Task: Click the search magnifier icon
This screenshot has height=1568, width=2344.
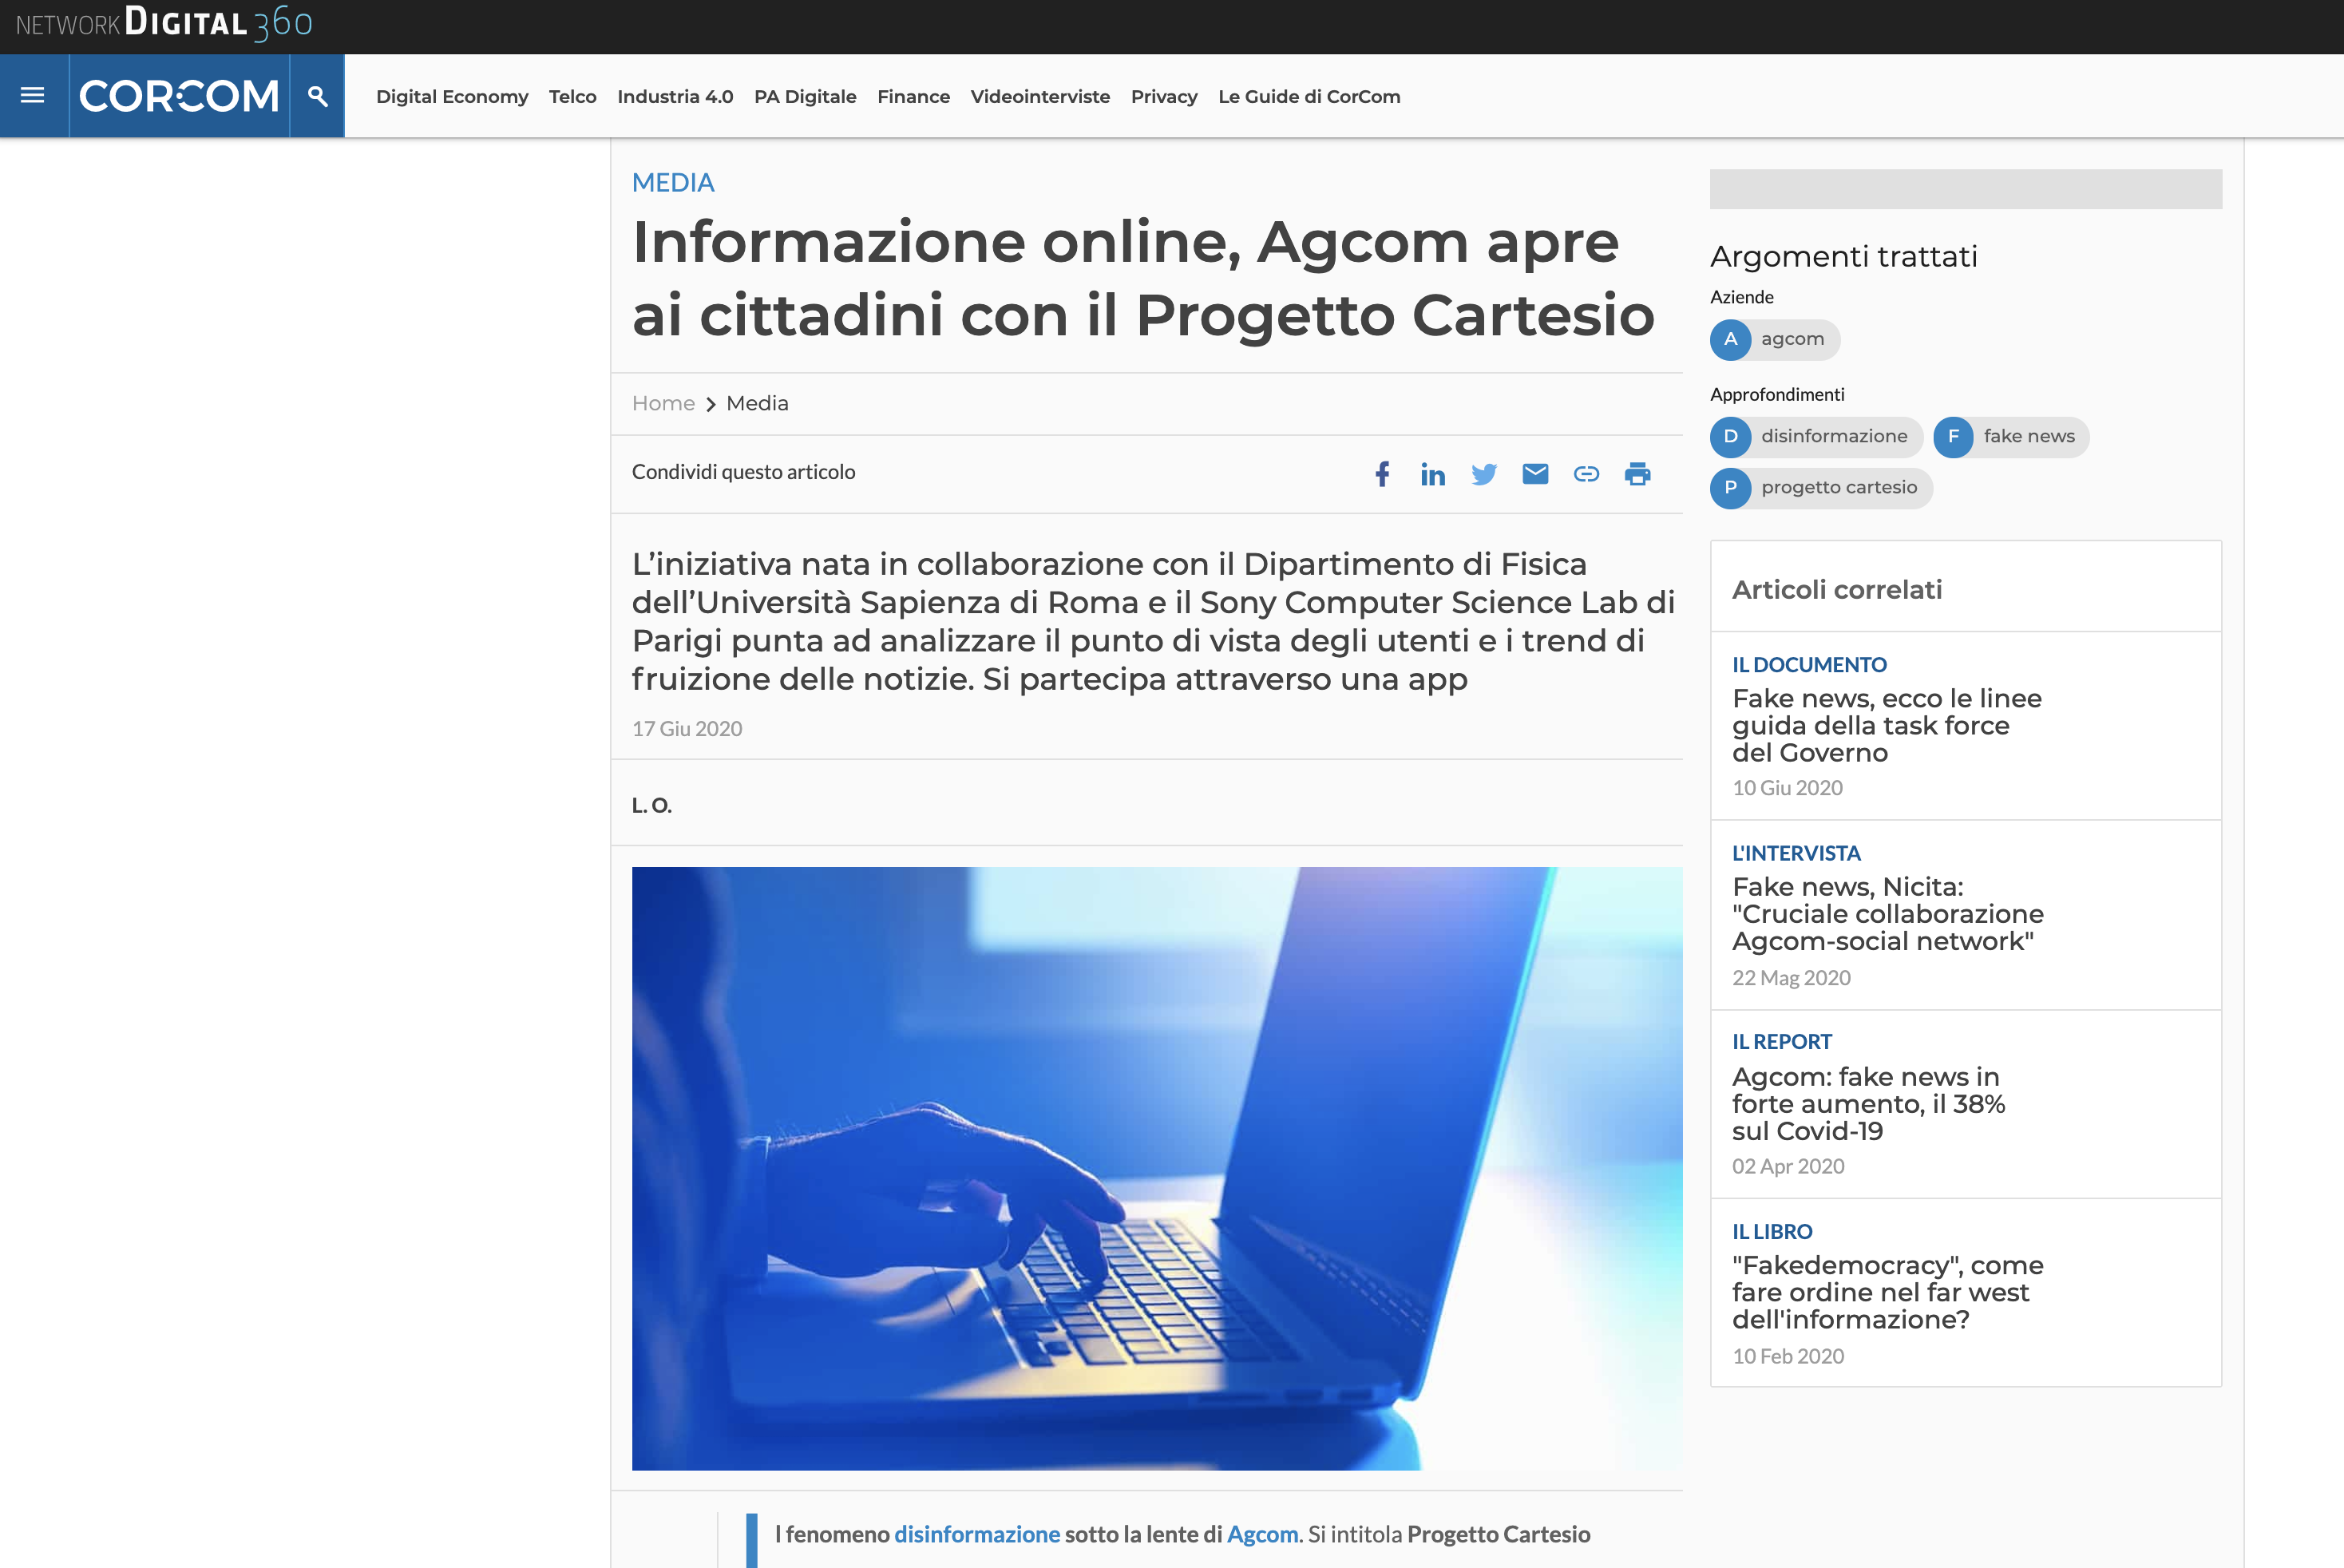Action: tap(317, 96)
